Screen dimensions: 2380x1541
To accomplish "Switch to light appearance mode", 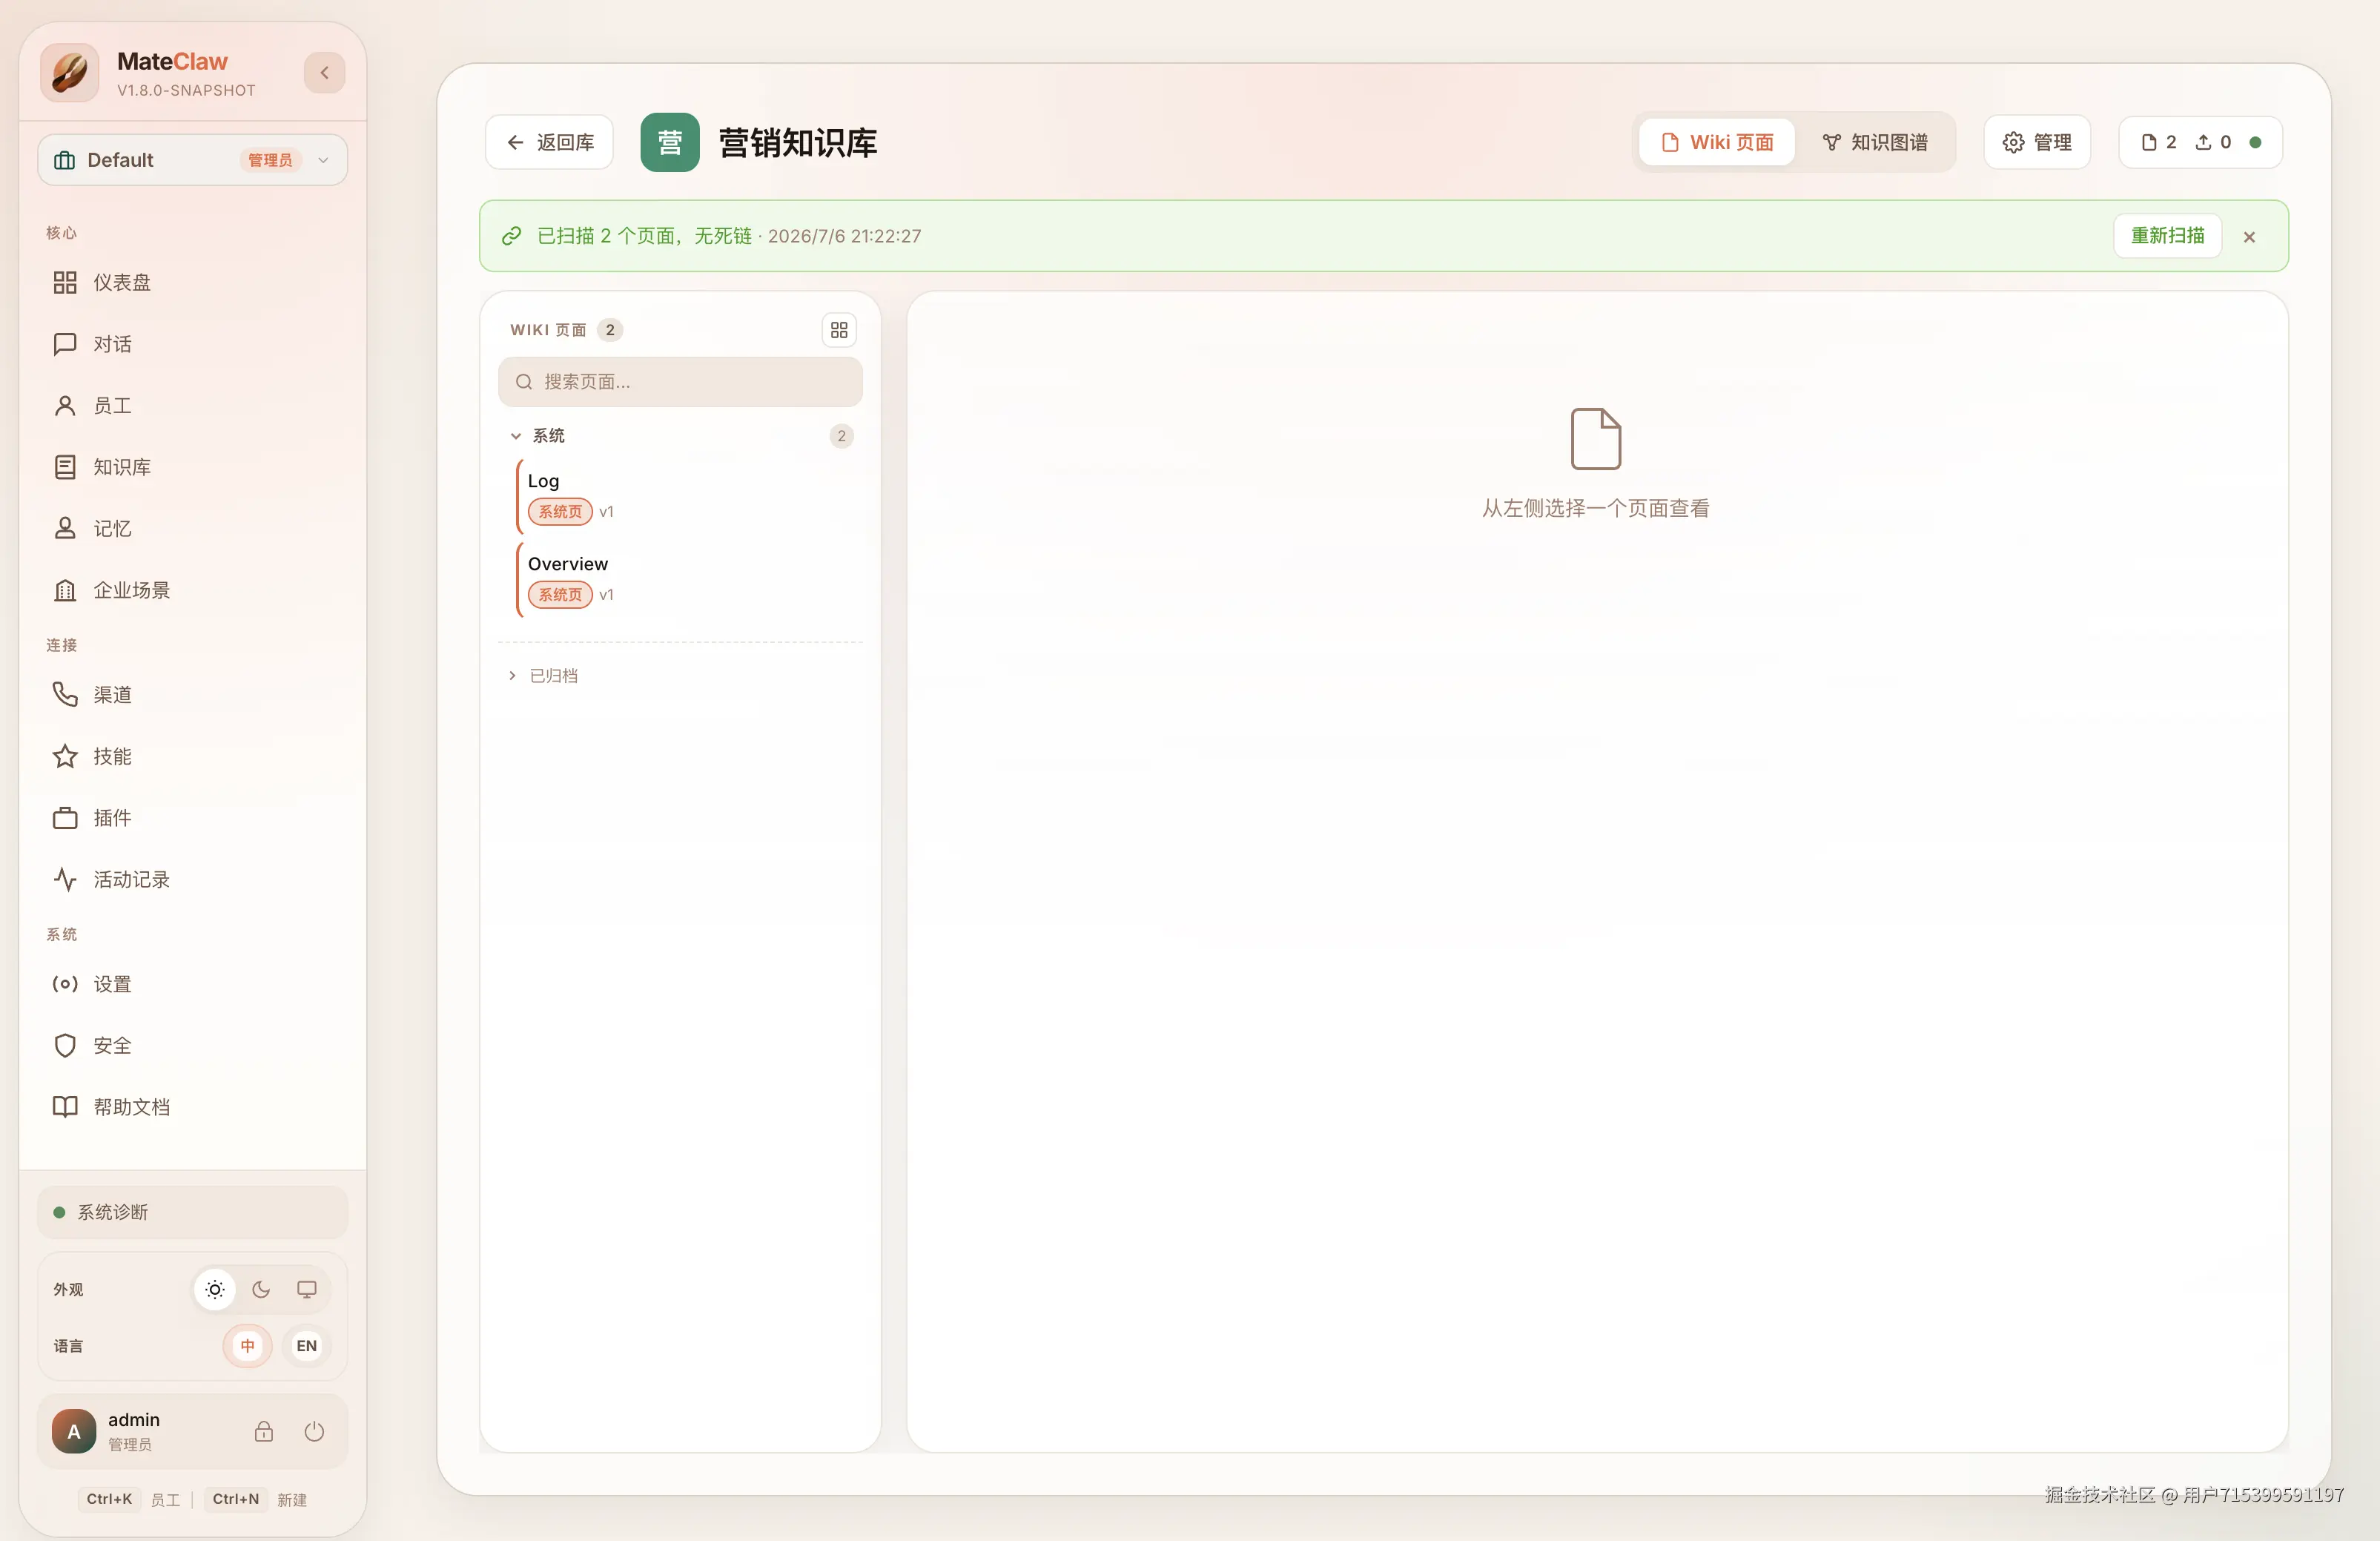I will (x=215, y=1290).
